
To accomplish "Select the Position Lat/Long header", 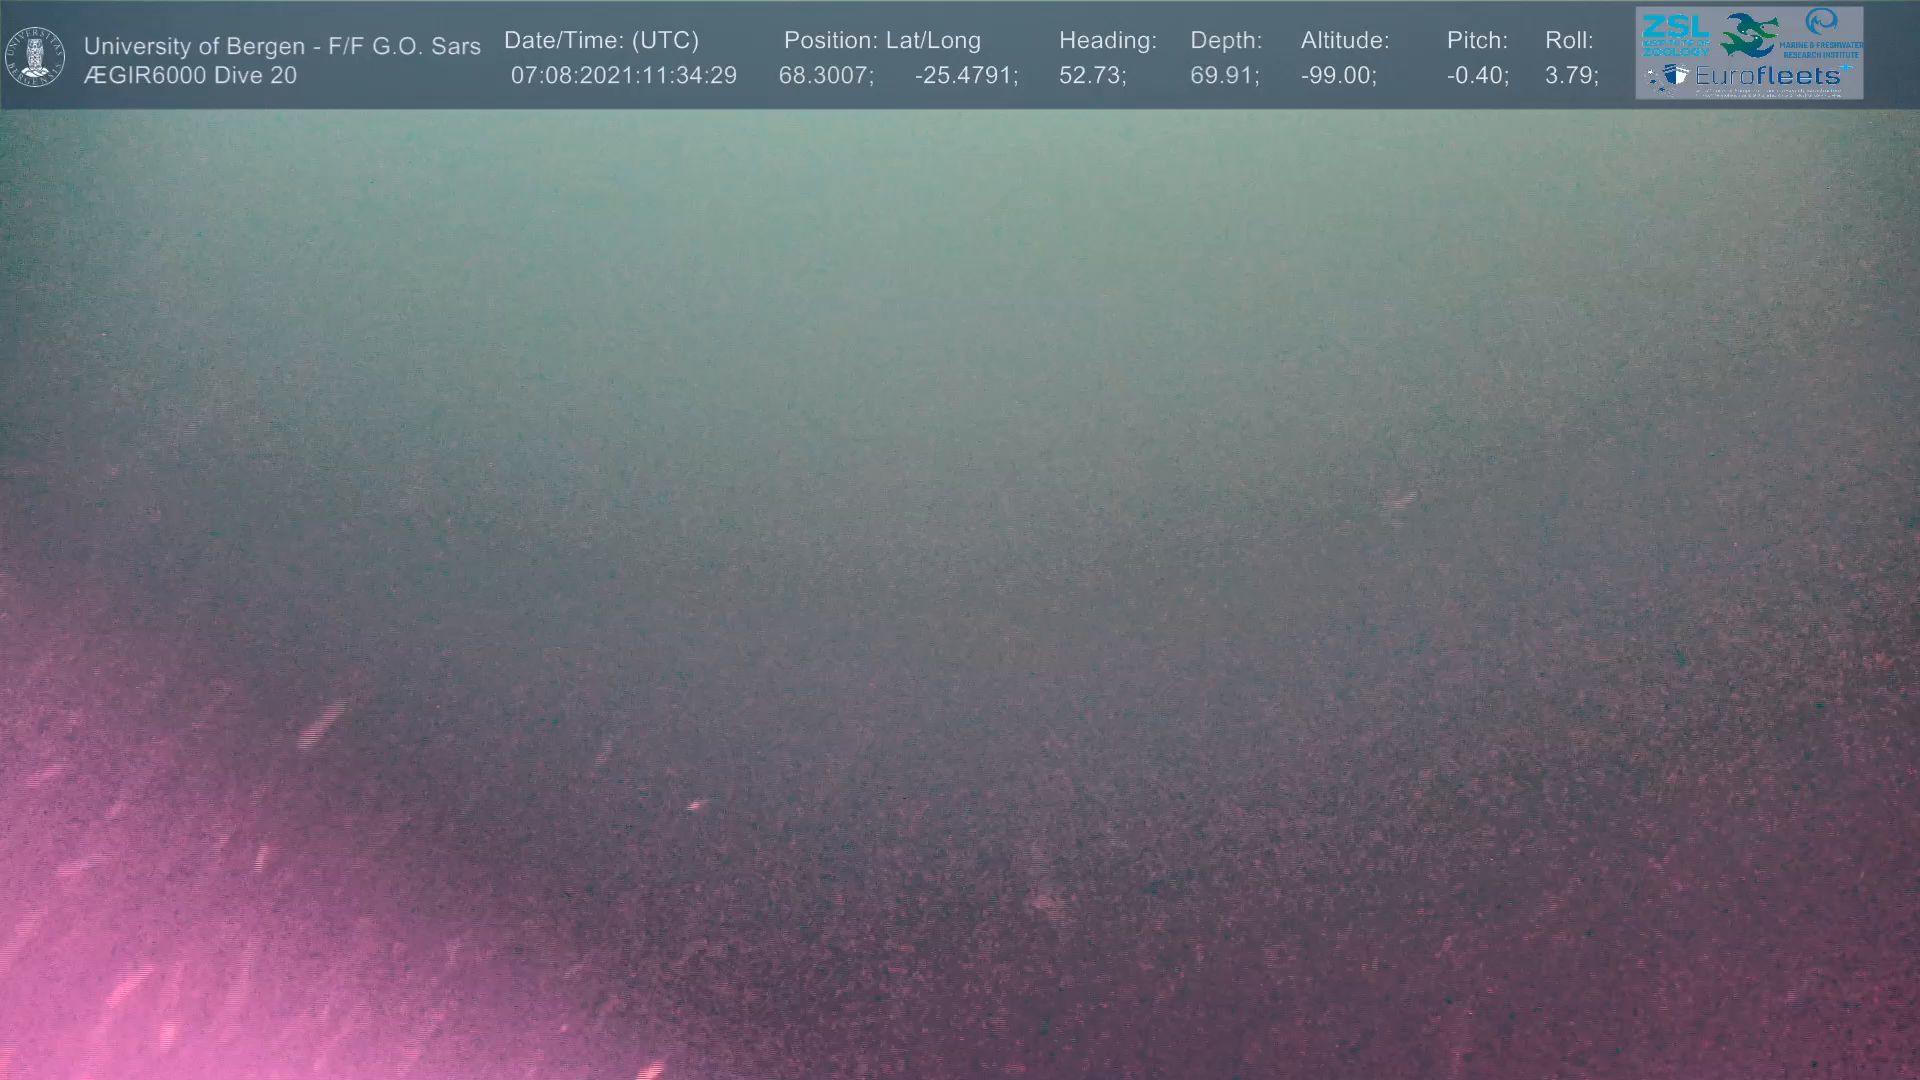I will [882, 41].
